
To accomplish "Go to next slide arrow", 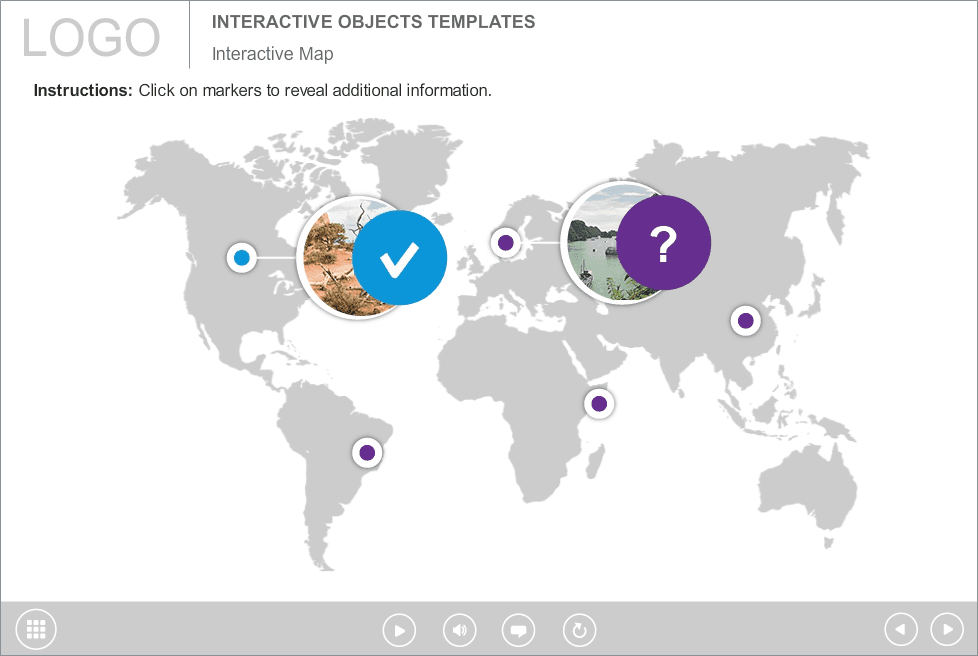I will tap(947, 629).
